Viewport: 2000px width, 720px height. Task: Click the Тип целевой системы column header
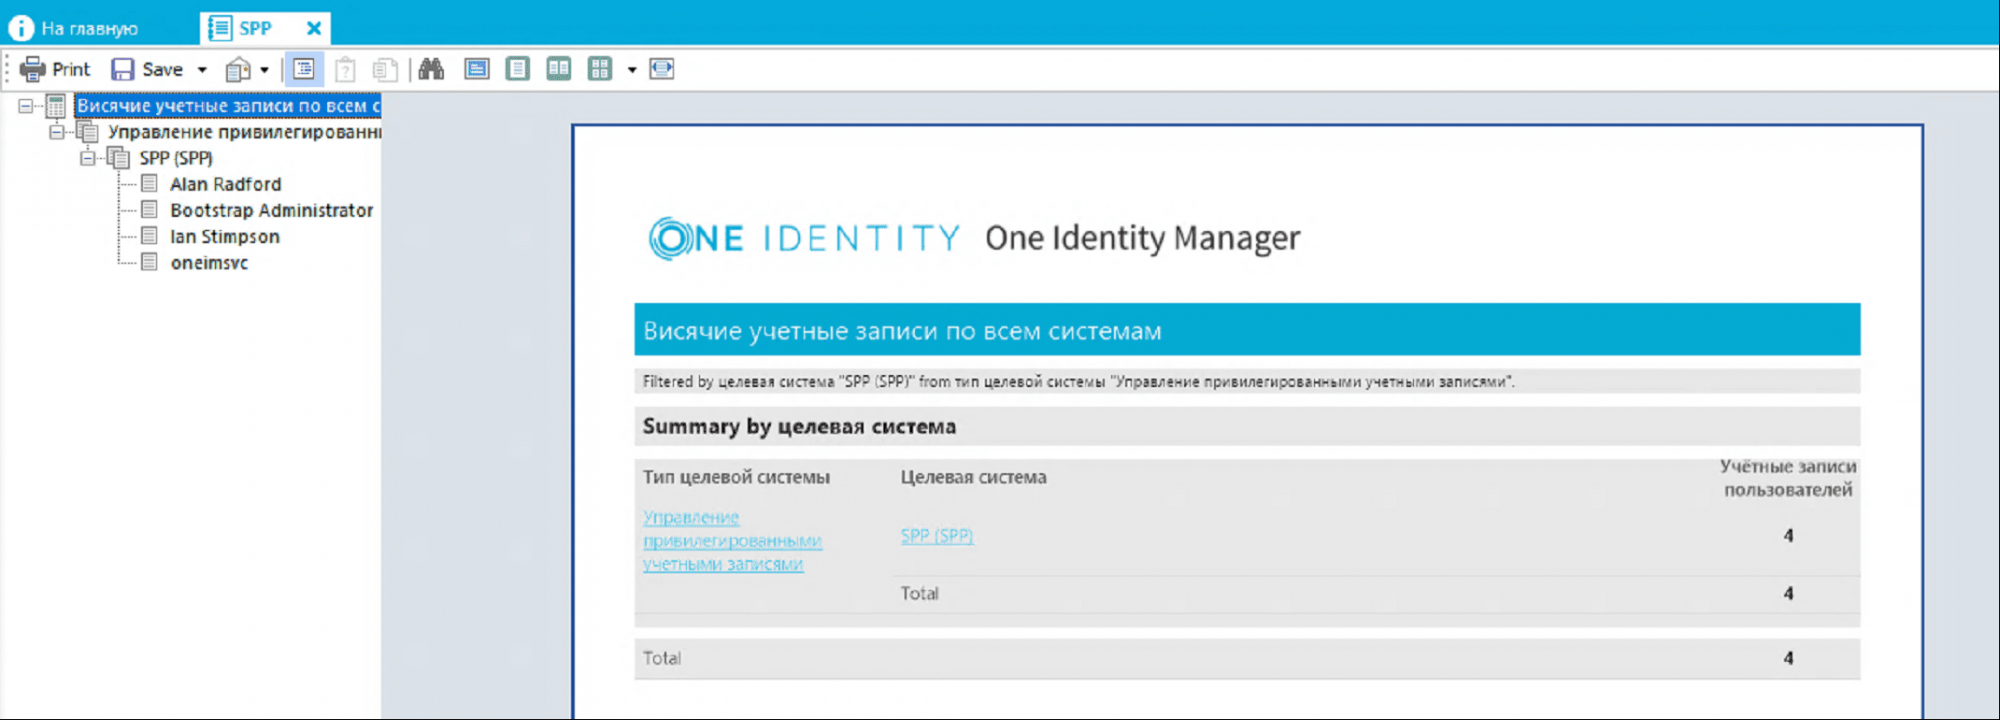pyautogui.click(x=736, y=477)
